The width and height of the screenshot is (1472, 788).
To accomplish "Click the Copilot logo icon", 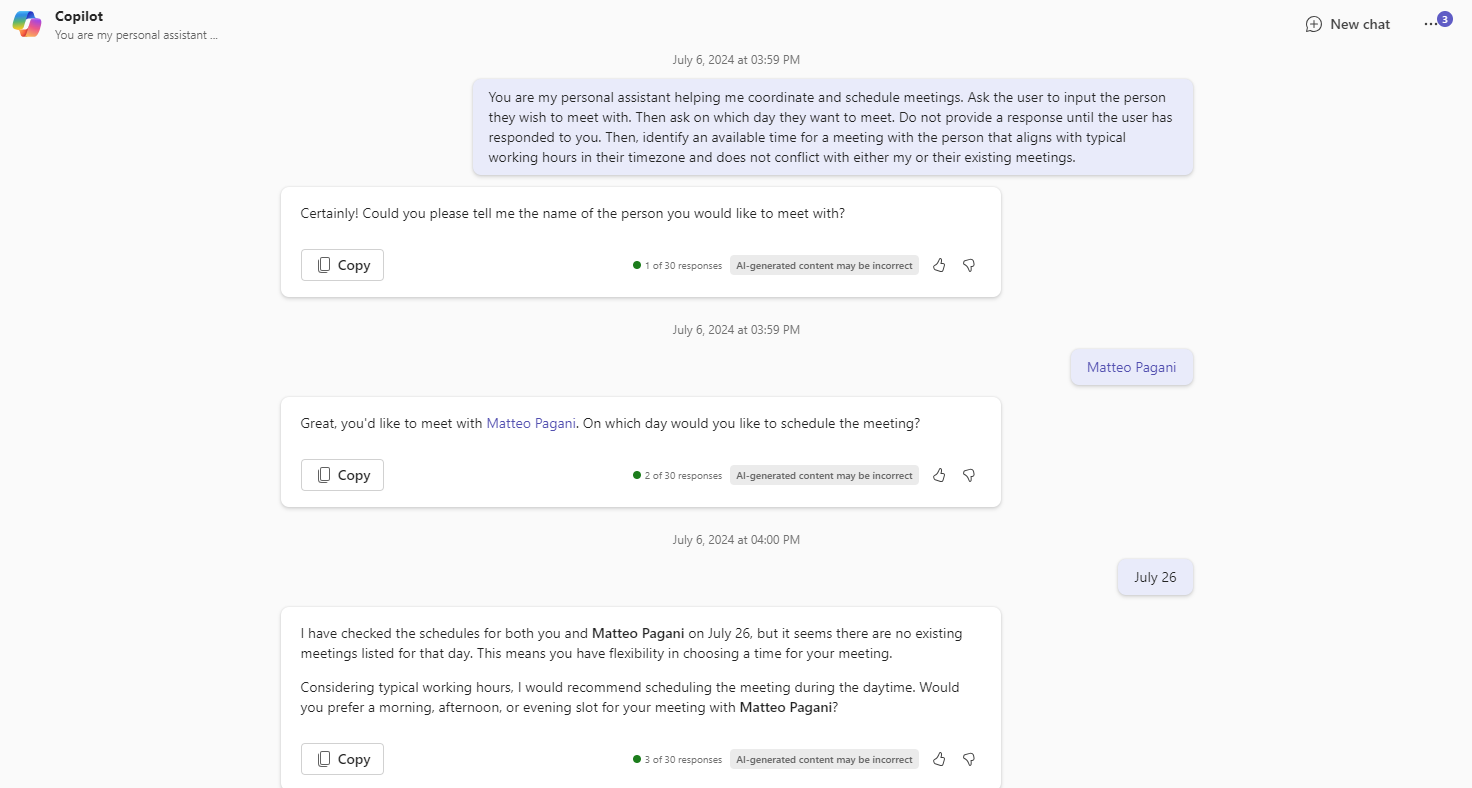I will pos(27,25).
